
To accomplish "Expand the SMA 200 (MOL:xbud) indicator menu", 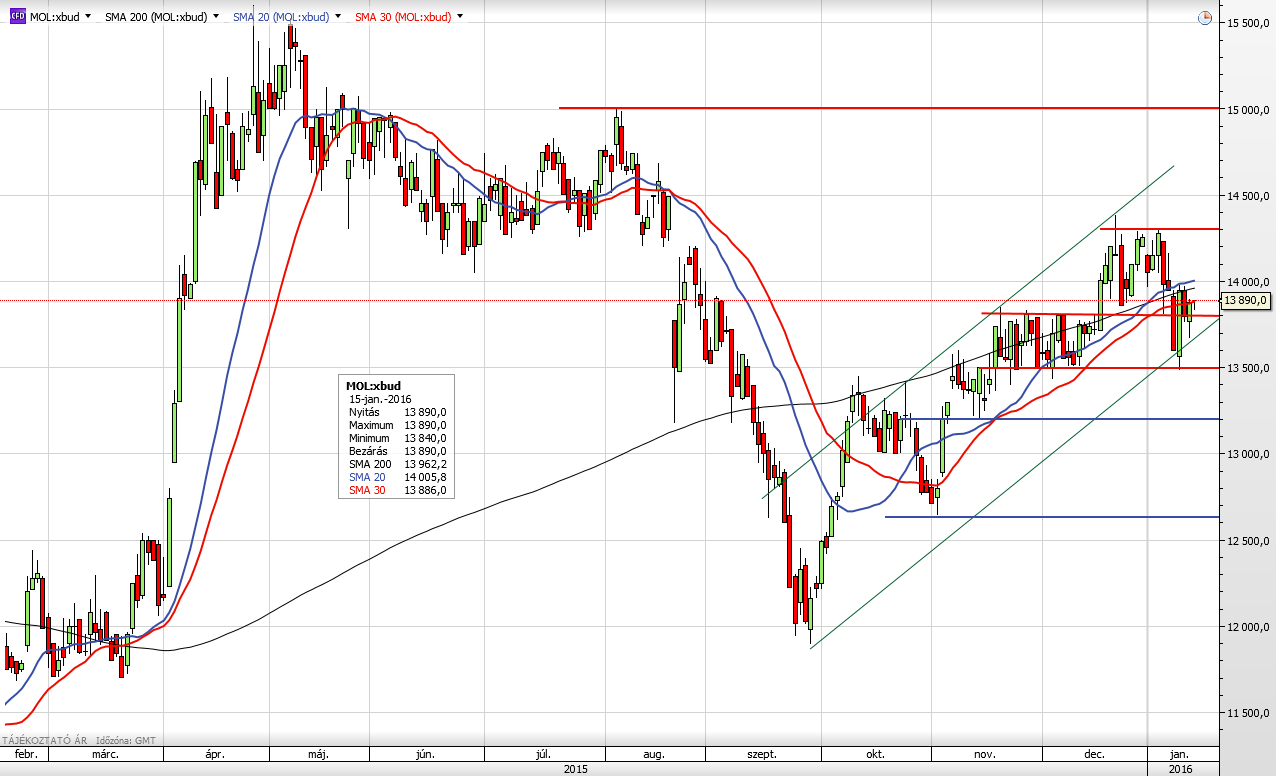I will [218, 17].
